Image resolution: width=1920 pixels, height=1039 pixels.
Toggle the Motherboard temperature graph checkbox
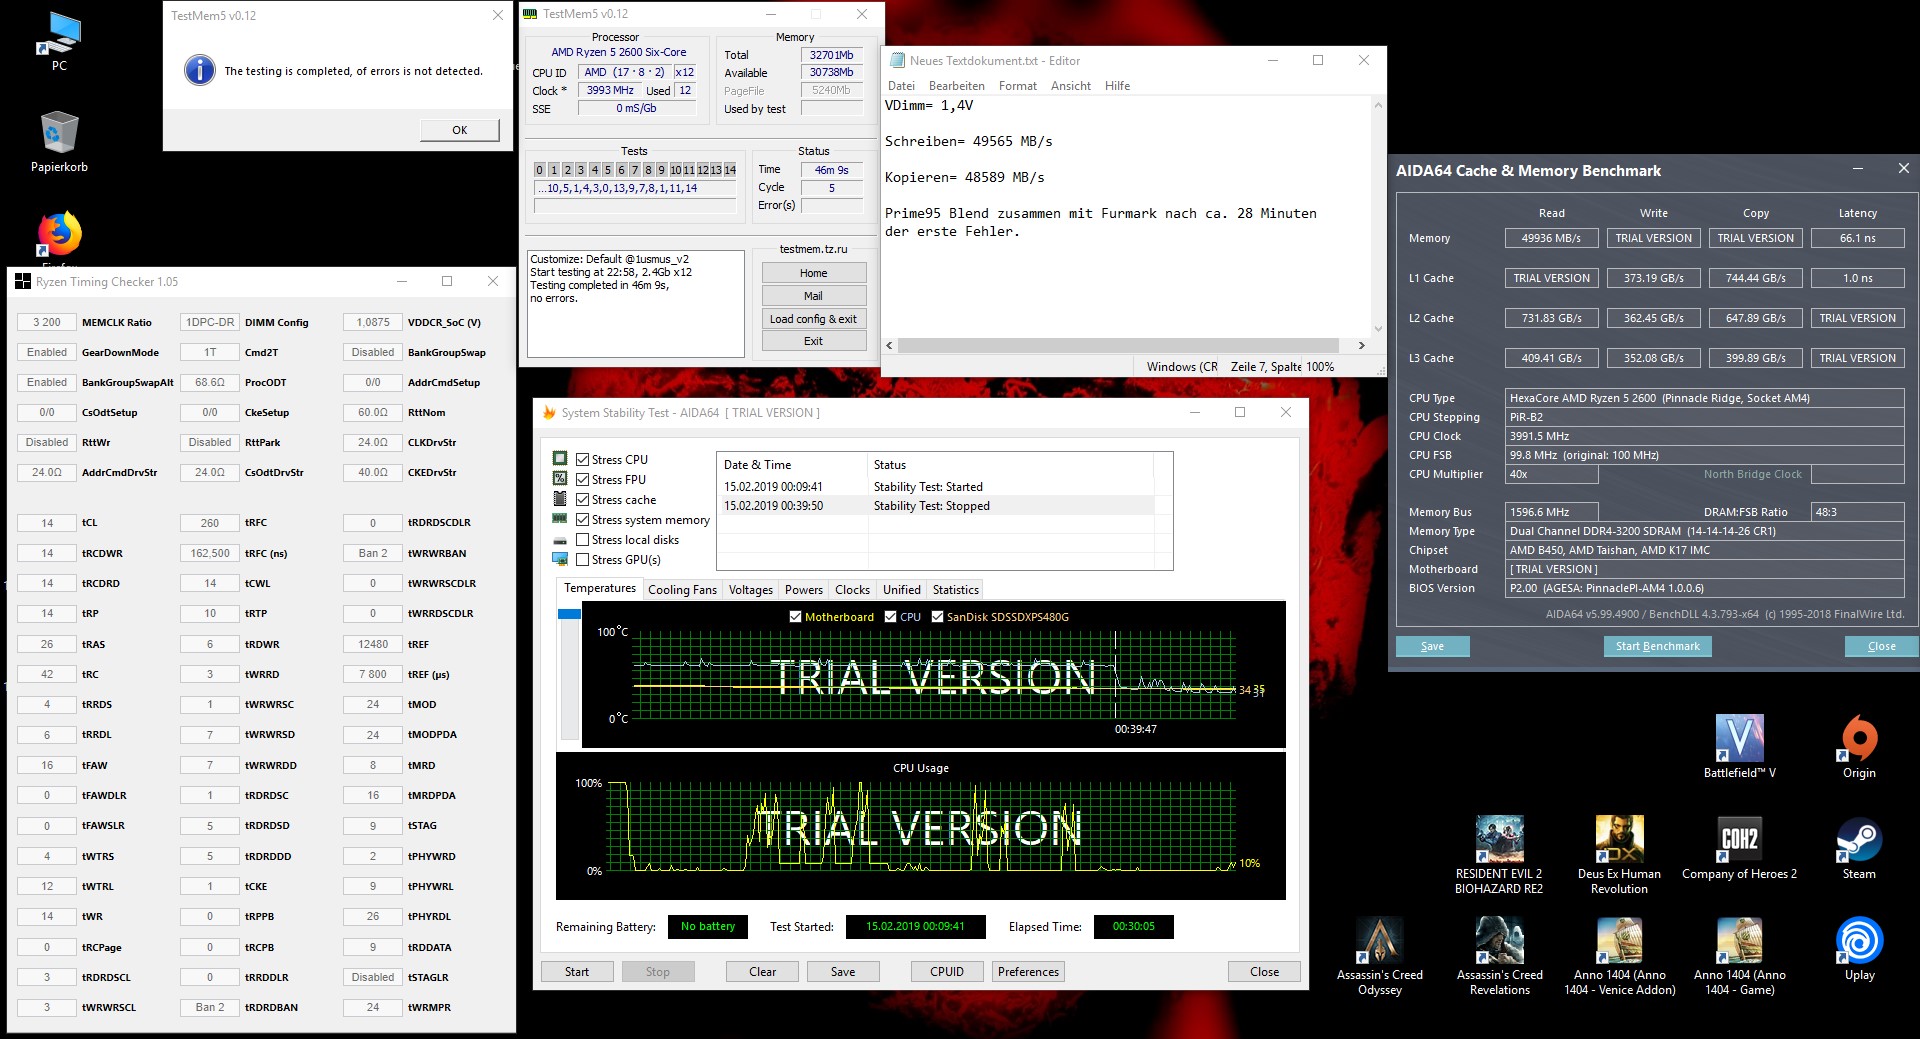796,617
